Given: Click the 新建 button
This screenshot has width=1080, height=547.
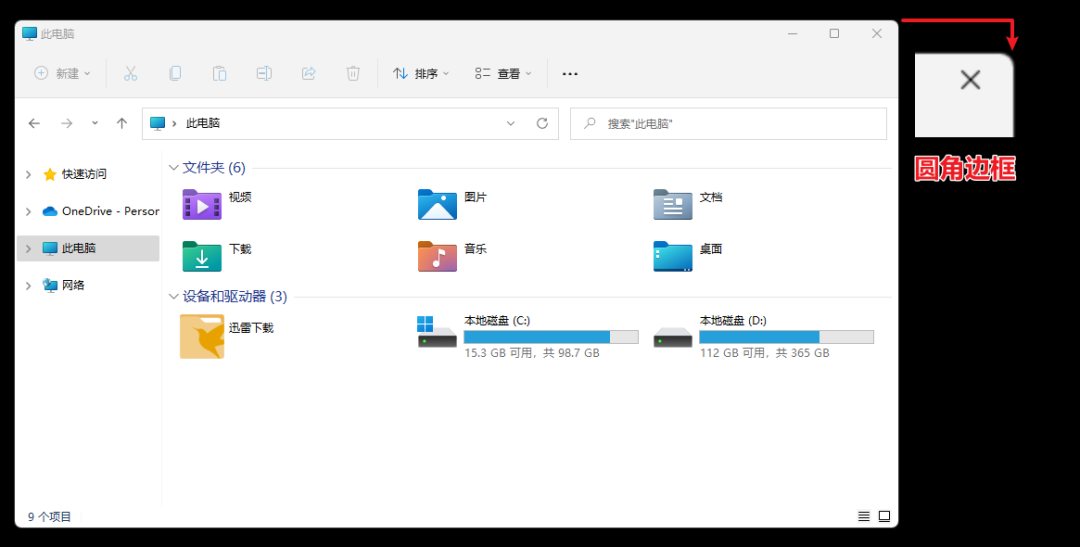Looking at the screenshot, I should click(62, 73).
